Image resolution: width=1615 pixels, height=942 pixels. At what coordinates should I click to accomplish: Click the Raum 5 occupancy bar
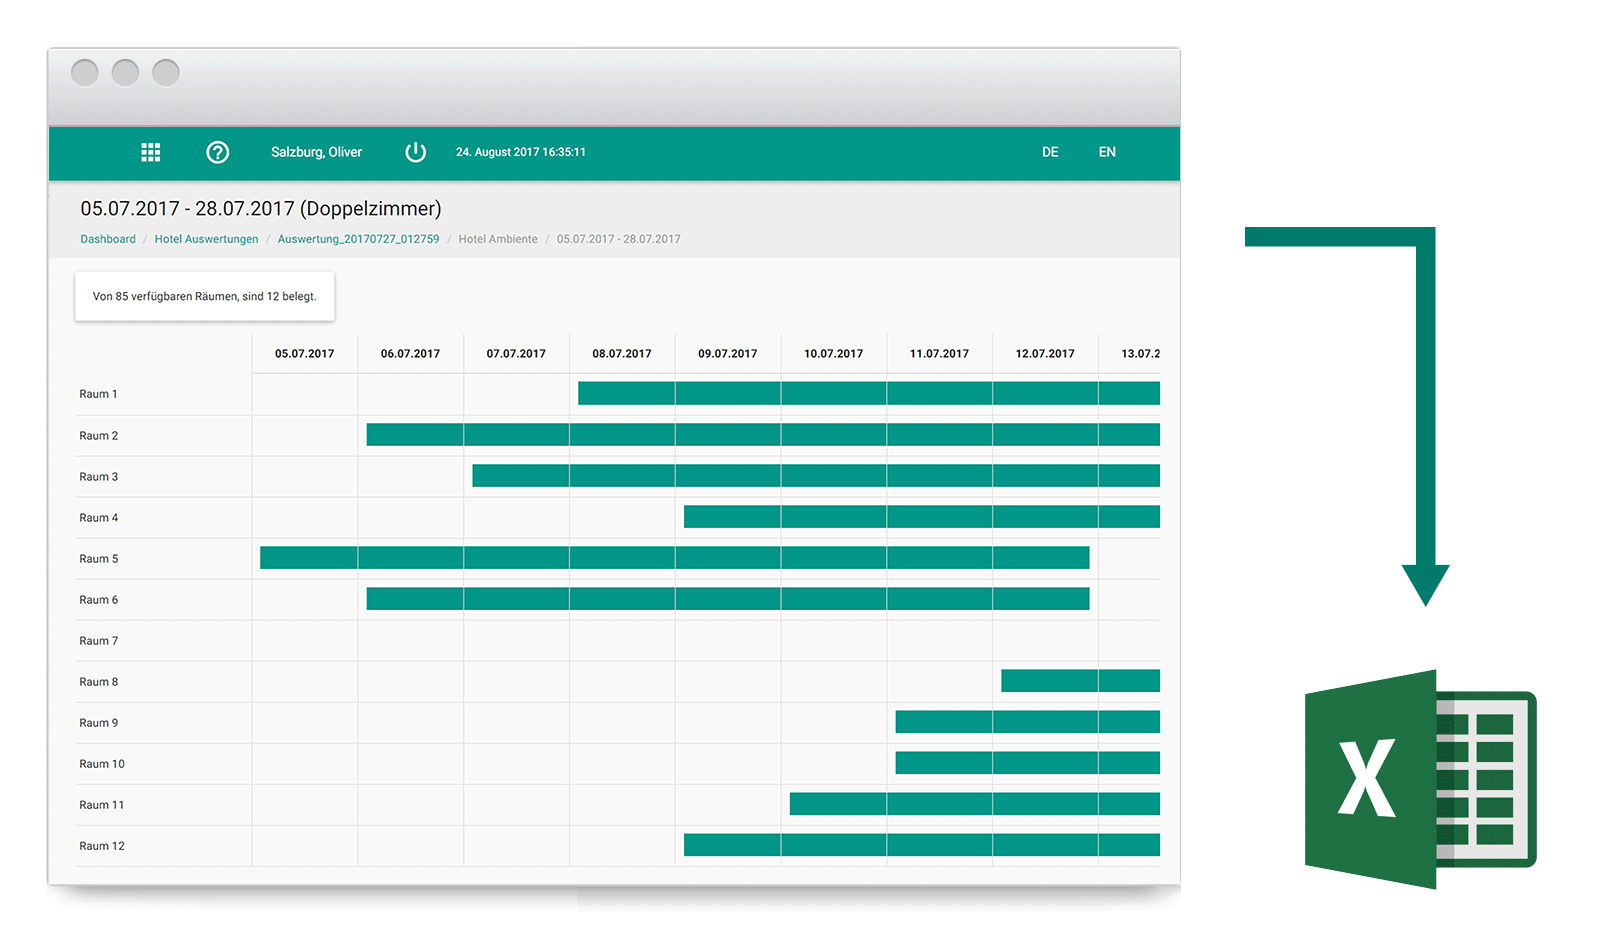point(674,557)
